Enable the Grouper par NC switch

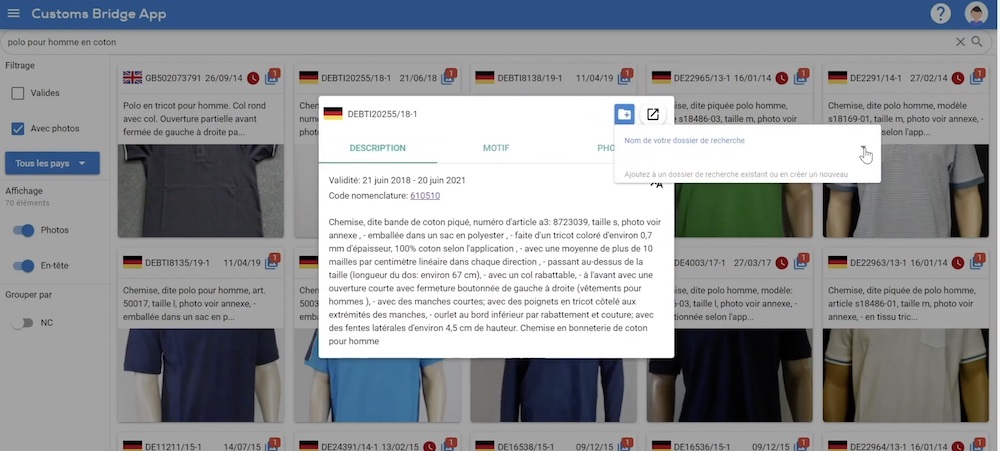click(x=22, y=323)
